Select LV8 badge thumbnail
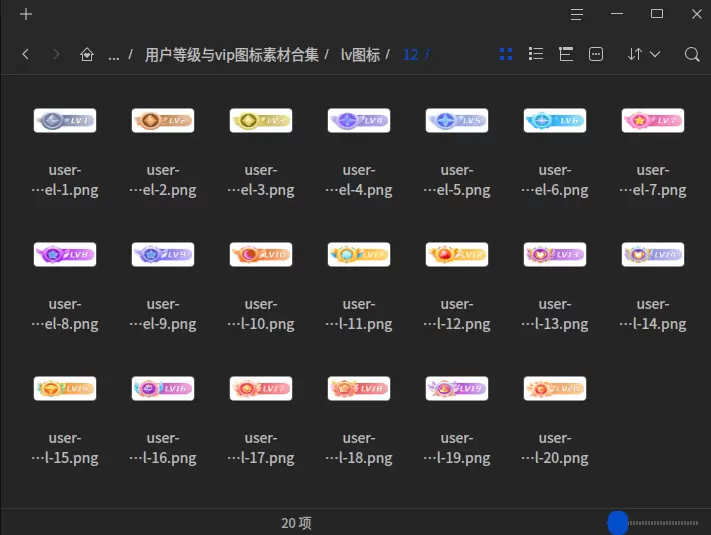Image resolution: width=711 pixels, height=535 pixels. tap(65, 254)
